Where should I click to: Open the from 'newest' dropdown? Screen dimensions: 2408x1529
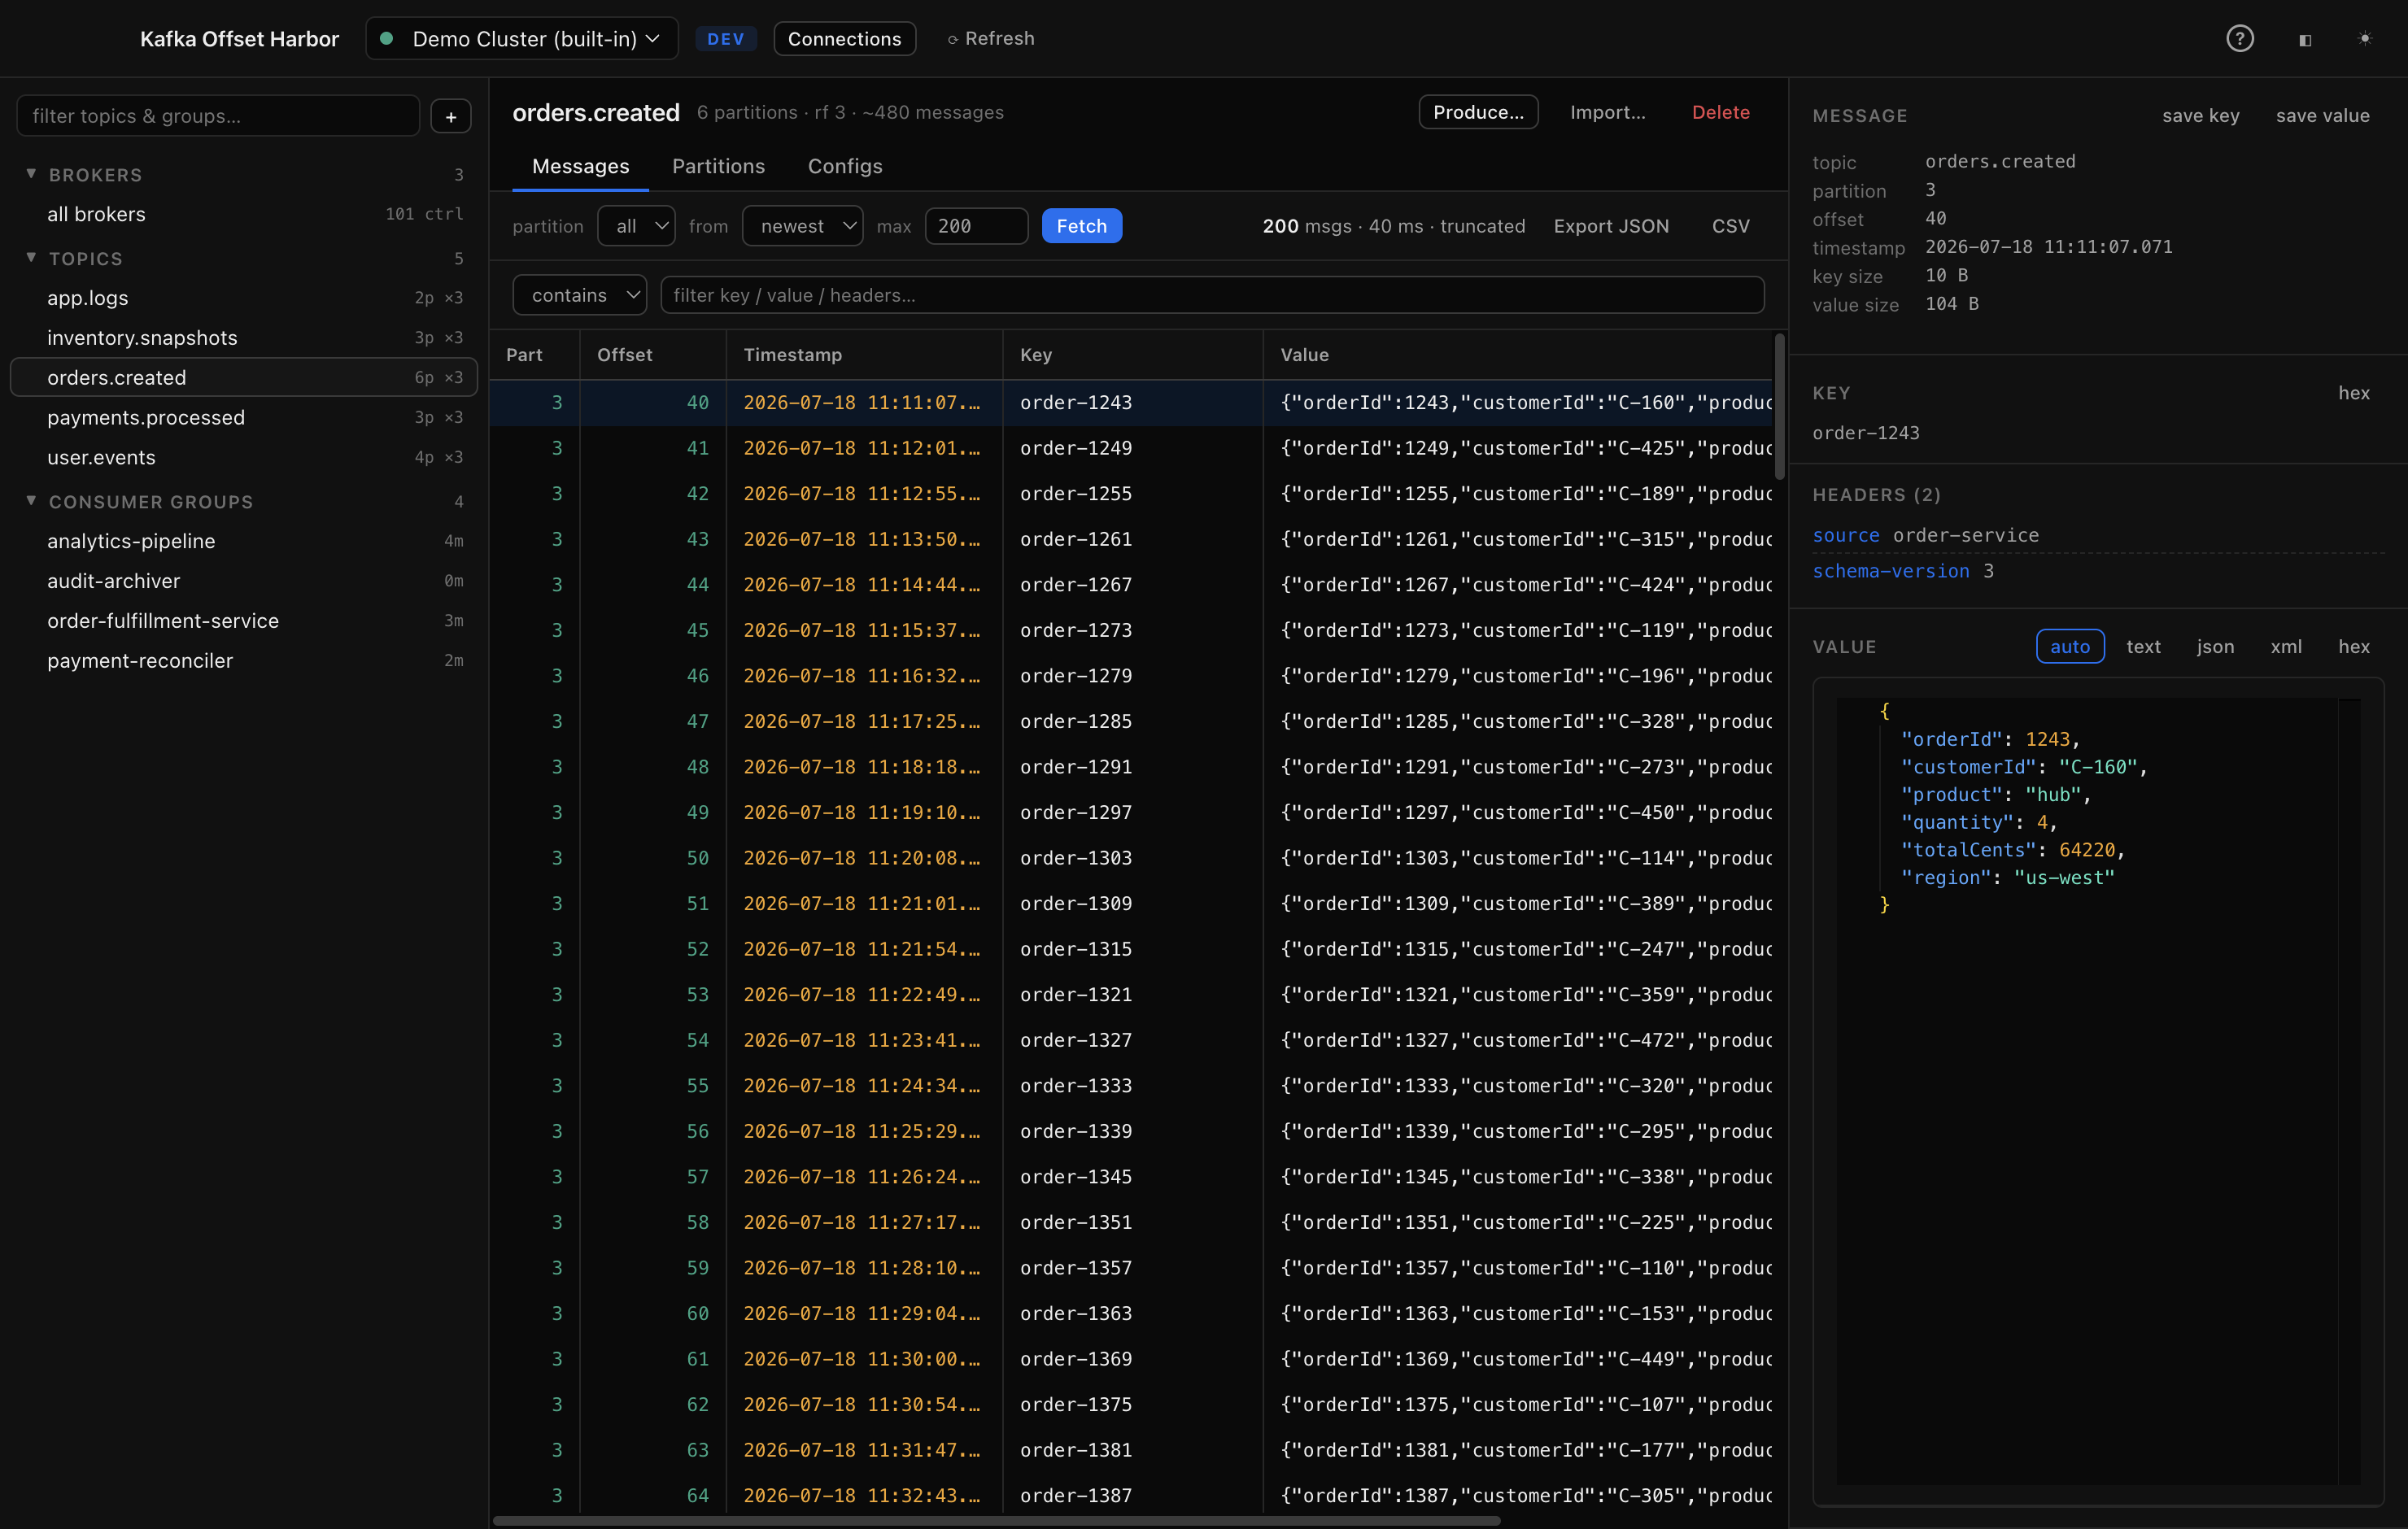[x=803, y=226]
